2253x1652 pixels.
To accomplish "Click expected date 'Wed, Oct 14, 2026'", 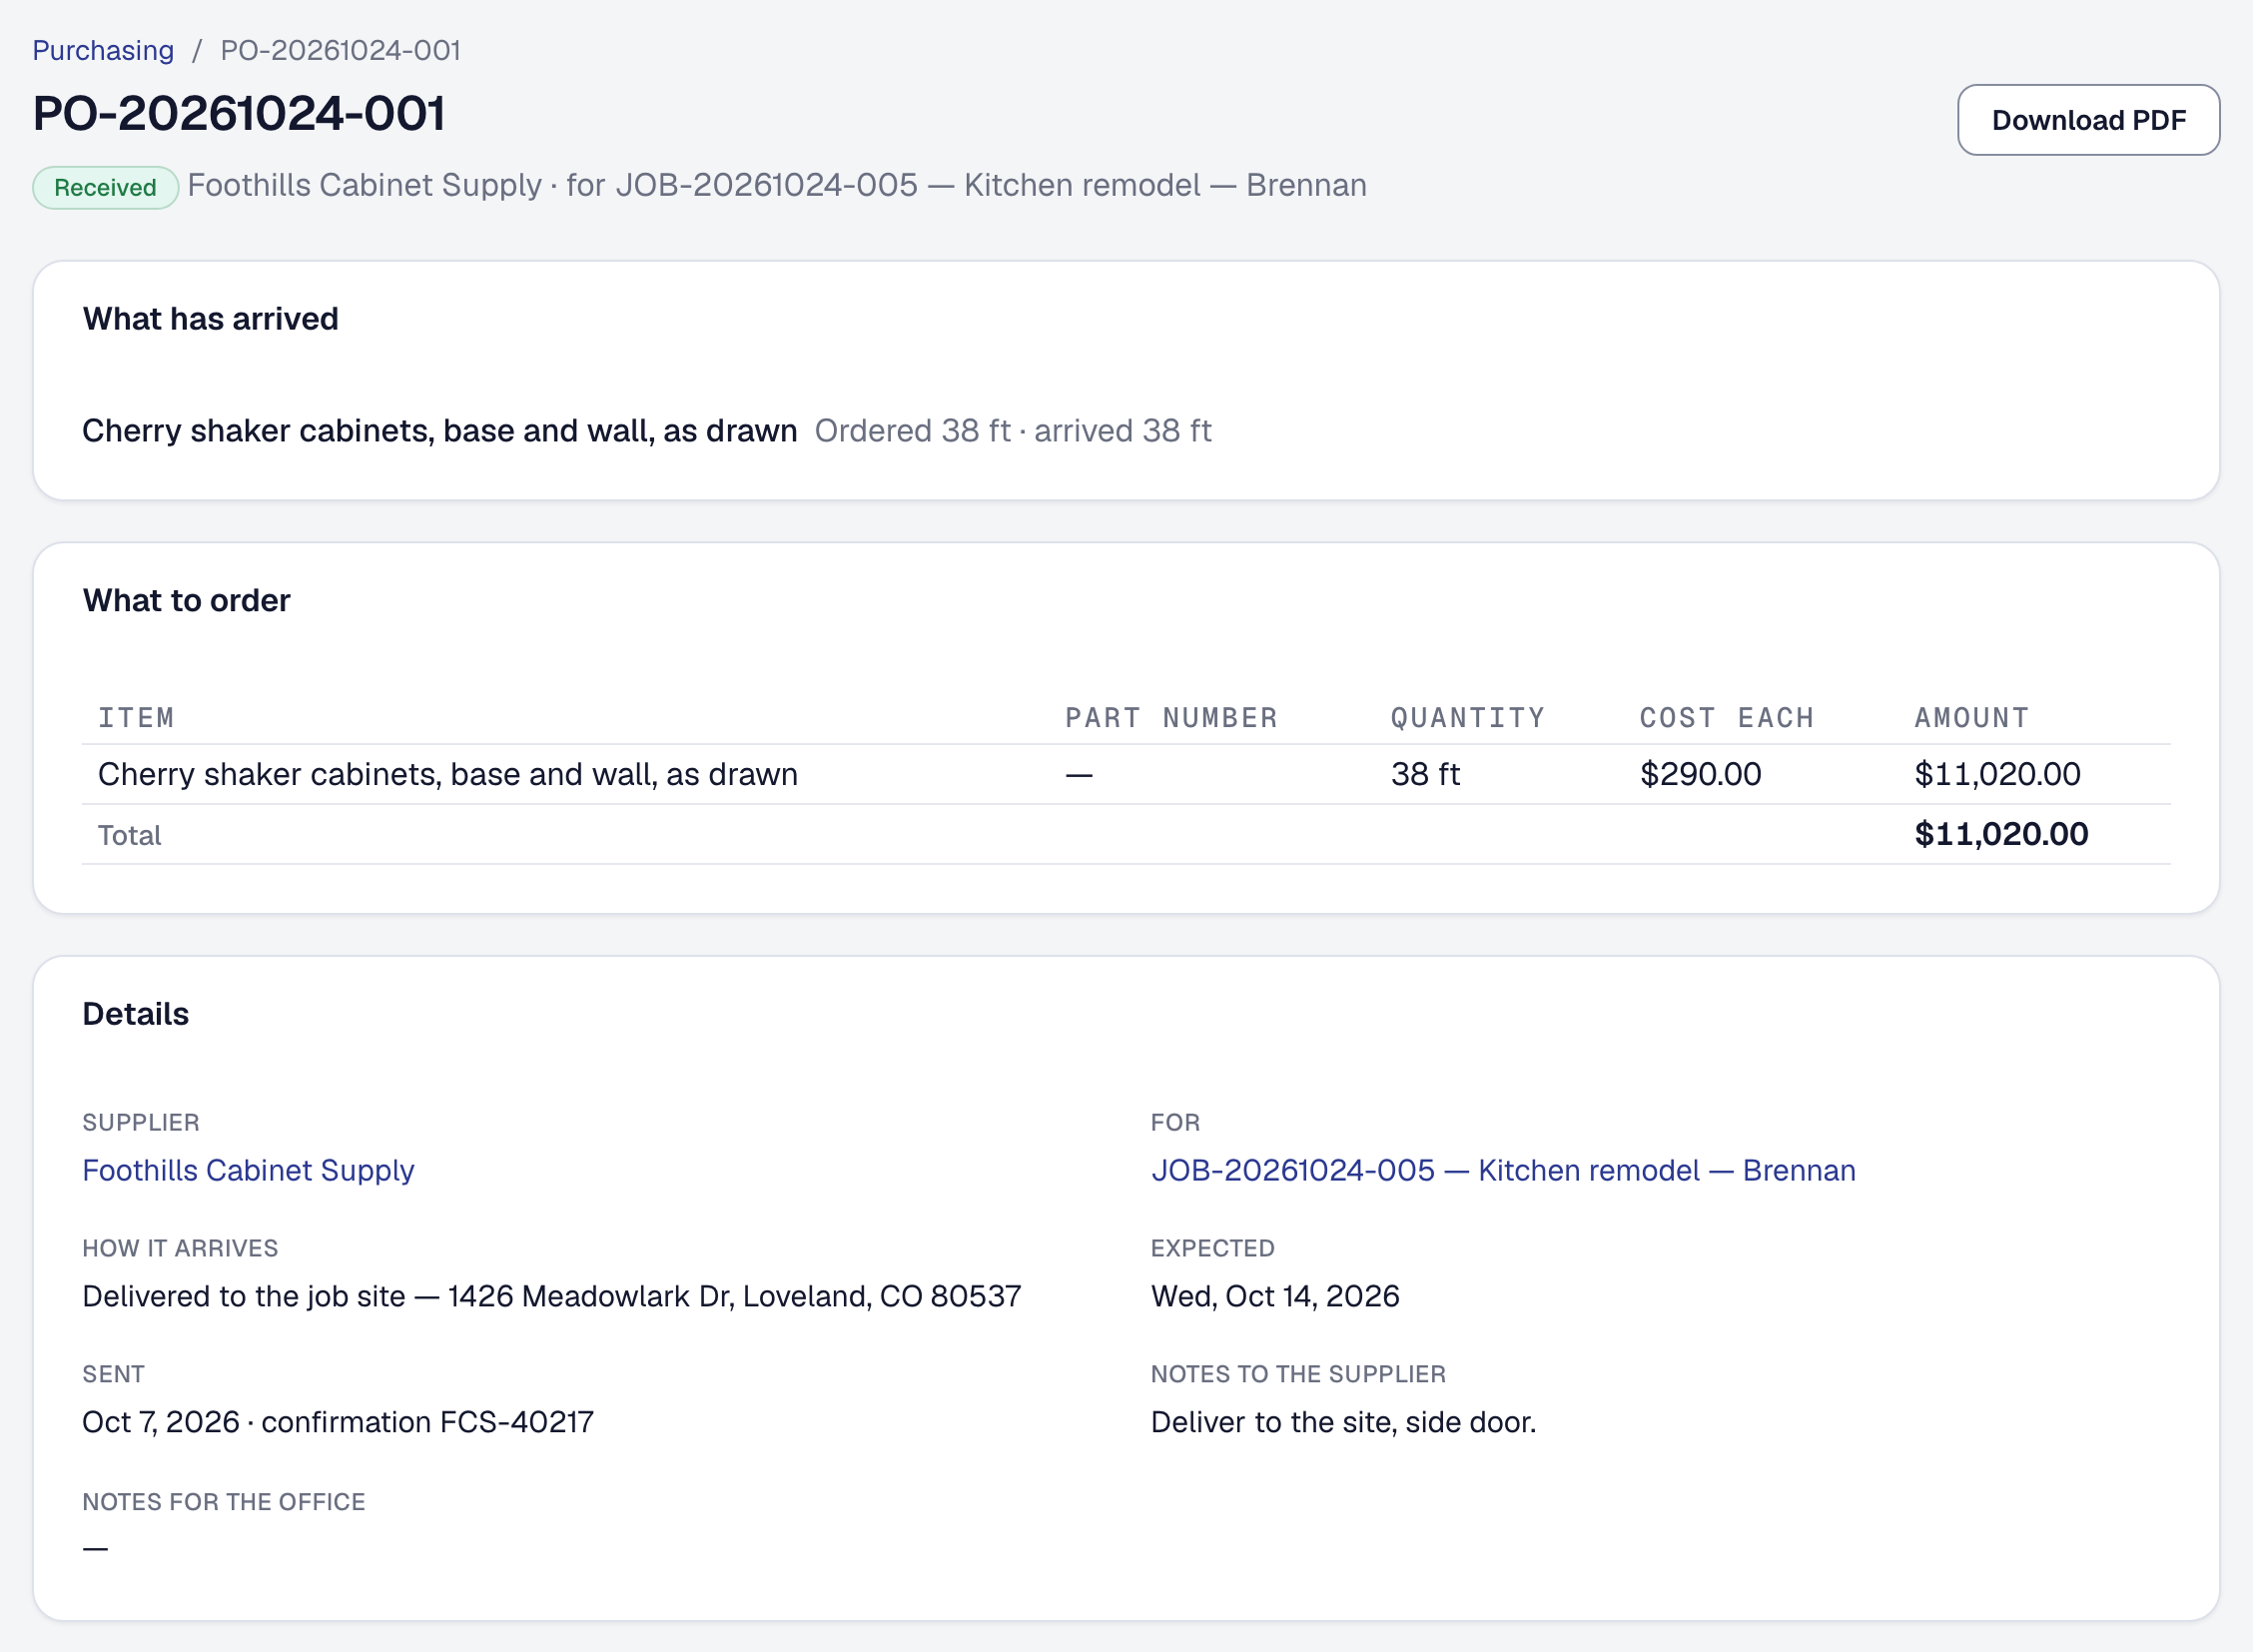I will [1275, 1296].
